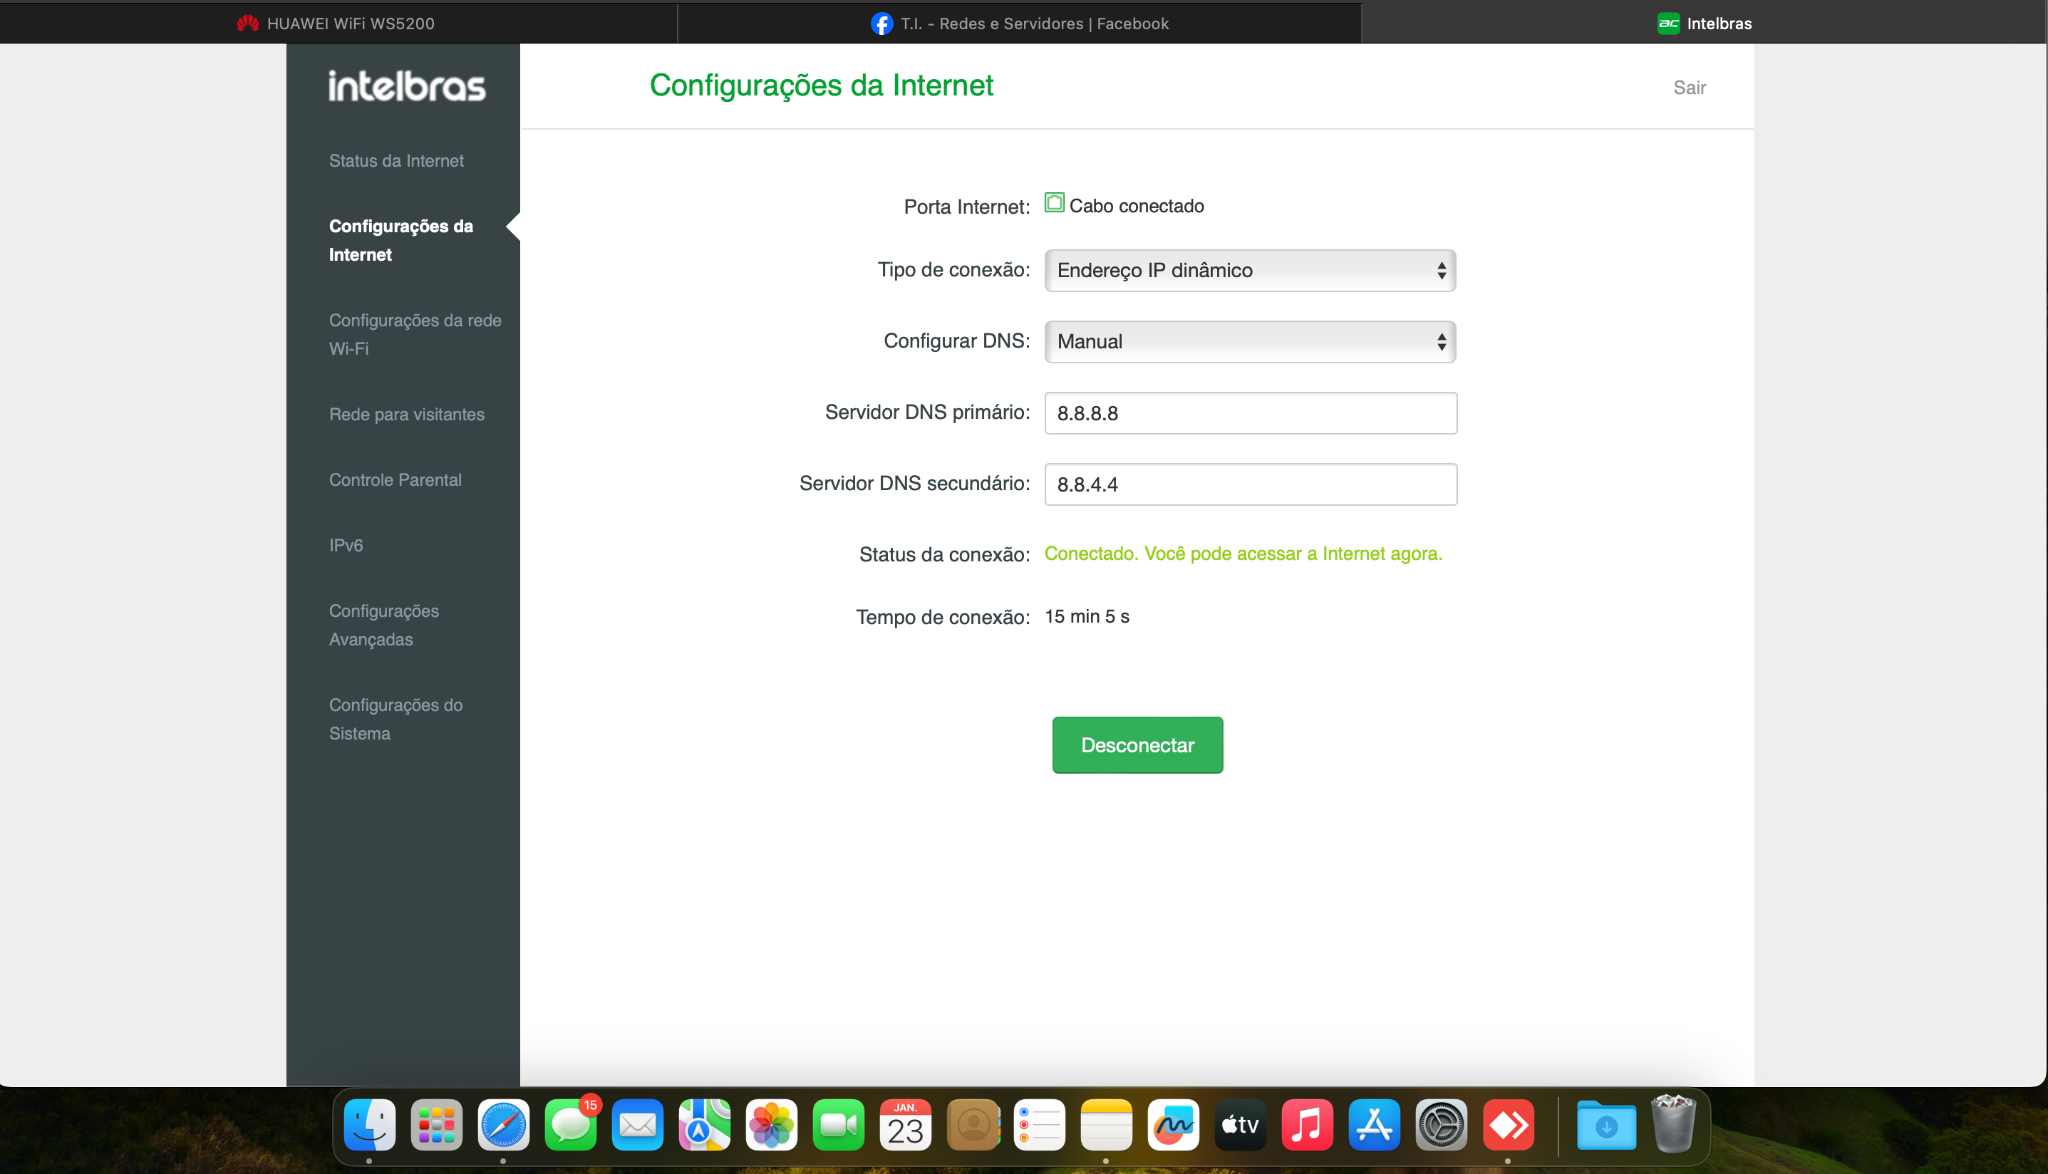Click the Safari compass icon in Dock
2048x1174 pixels.
coord(503,1125)
